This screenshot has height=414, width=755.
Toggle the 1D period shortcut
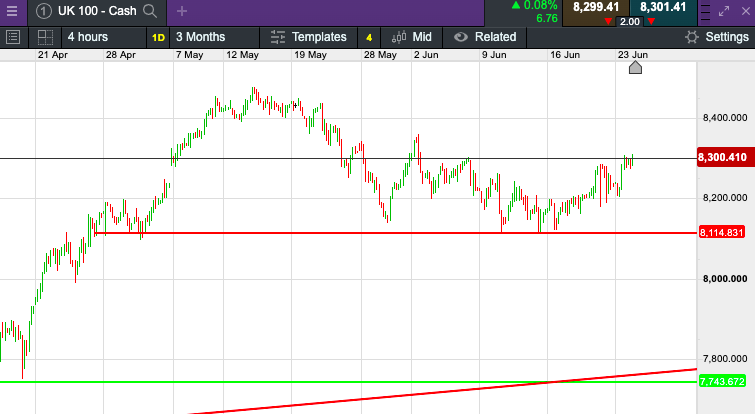158,37
